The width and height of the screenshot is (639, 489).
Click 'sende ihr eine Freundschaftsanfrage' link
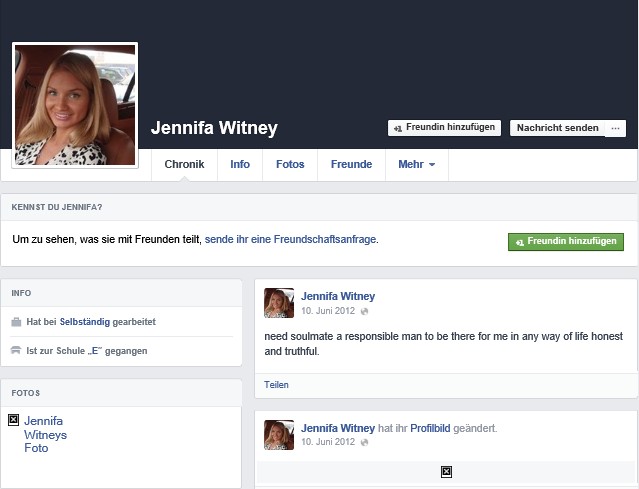tap(290, 239)
